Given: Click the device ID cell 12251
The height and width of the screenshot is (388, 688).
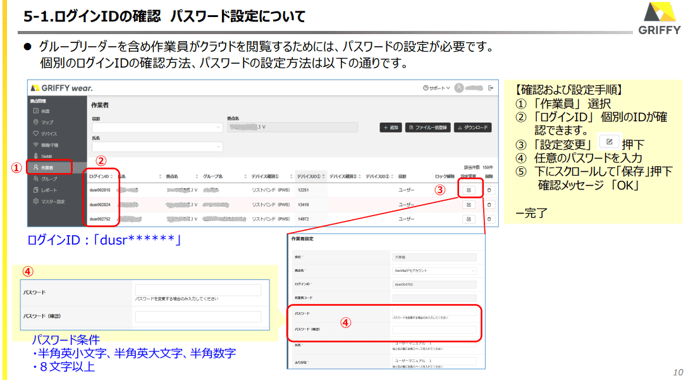Looking at the screenshot, I should (x=303, y=190).
